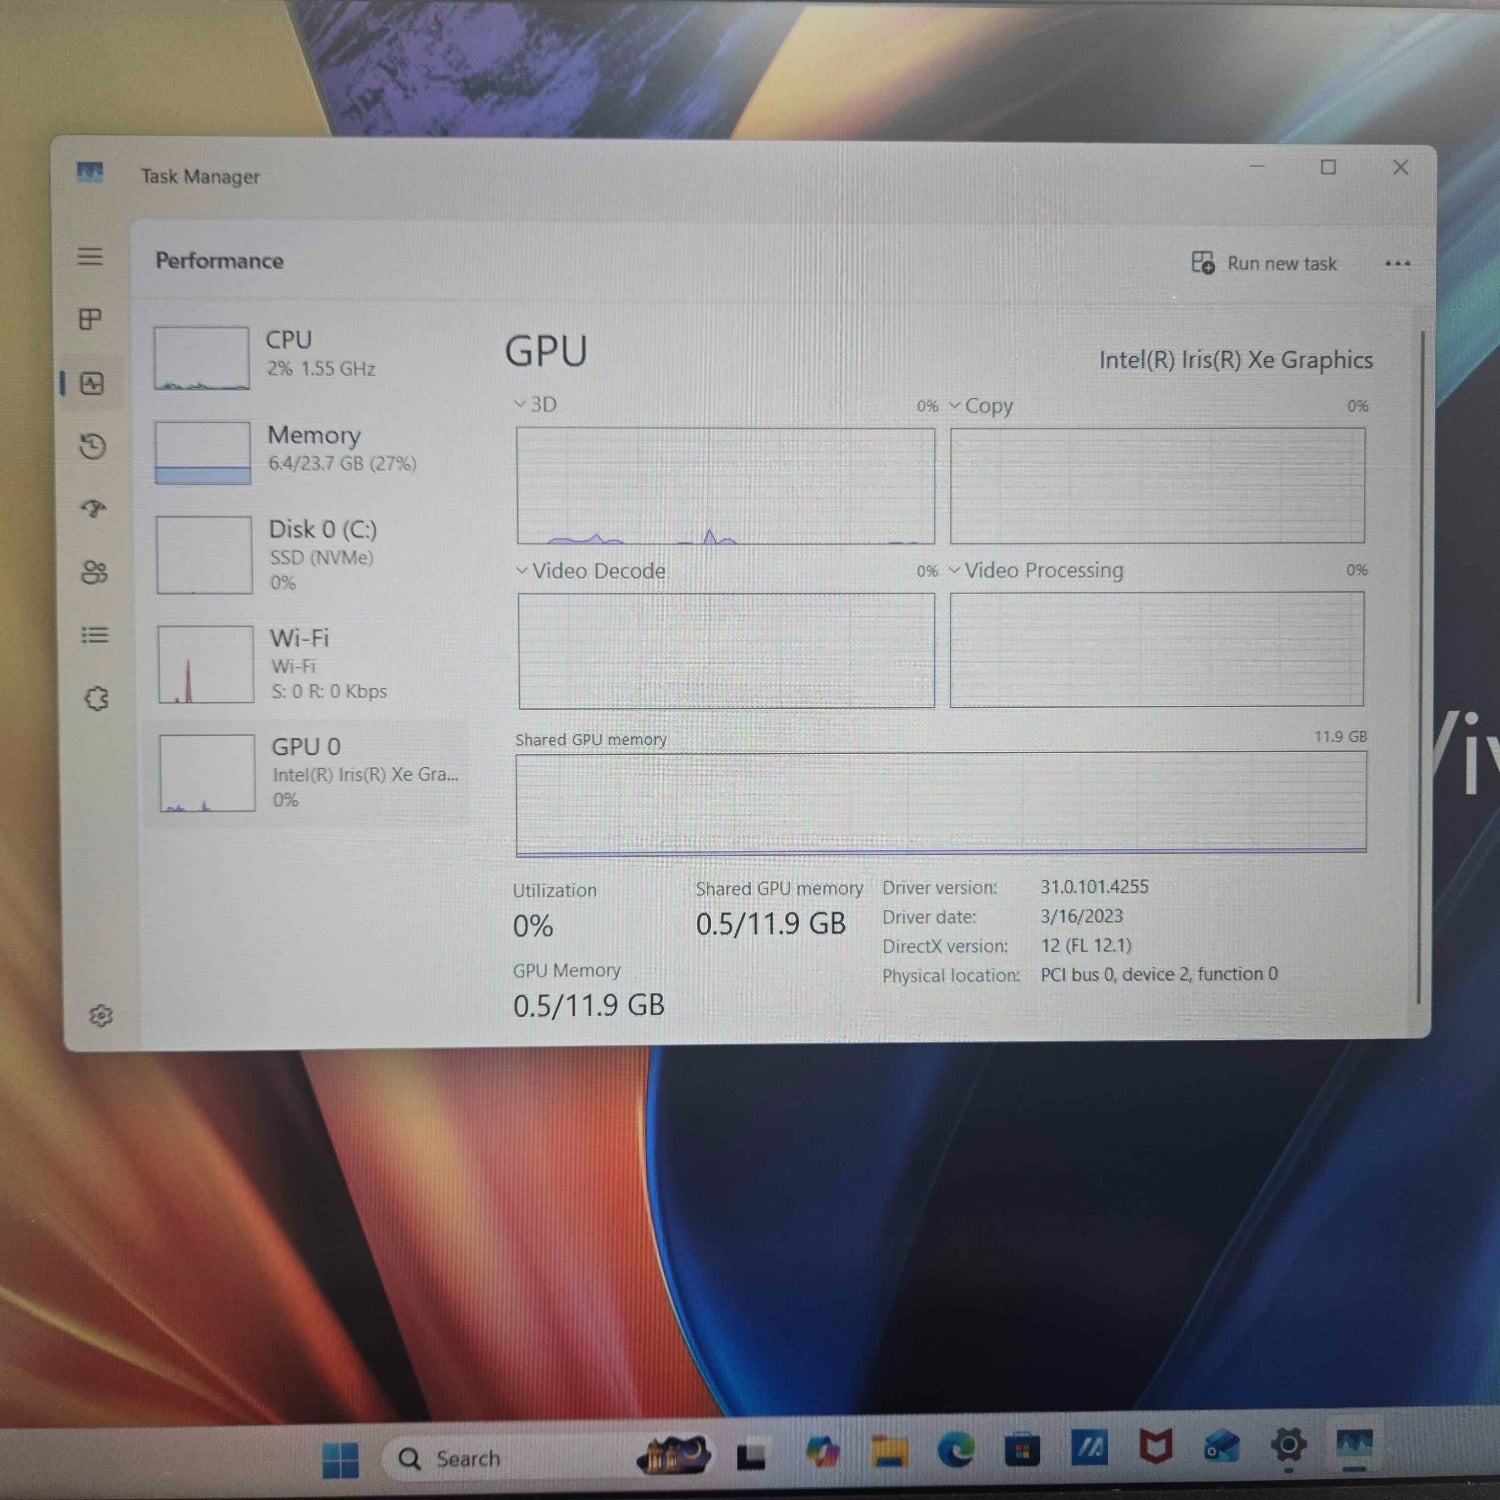Select Wi-Fi performance item
The image size is (1500, 1500).
coord(305,664)
